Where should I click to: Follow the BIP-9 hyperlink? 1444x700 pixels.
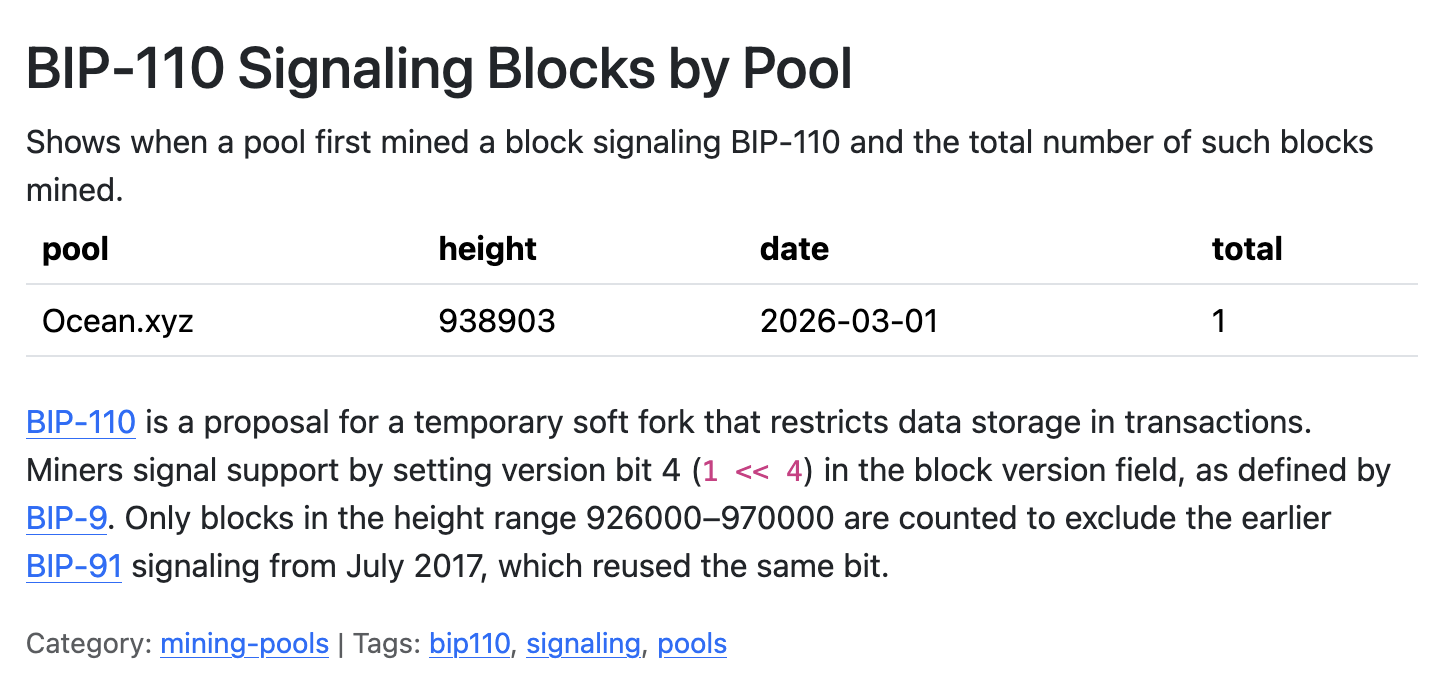point(66,518)
